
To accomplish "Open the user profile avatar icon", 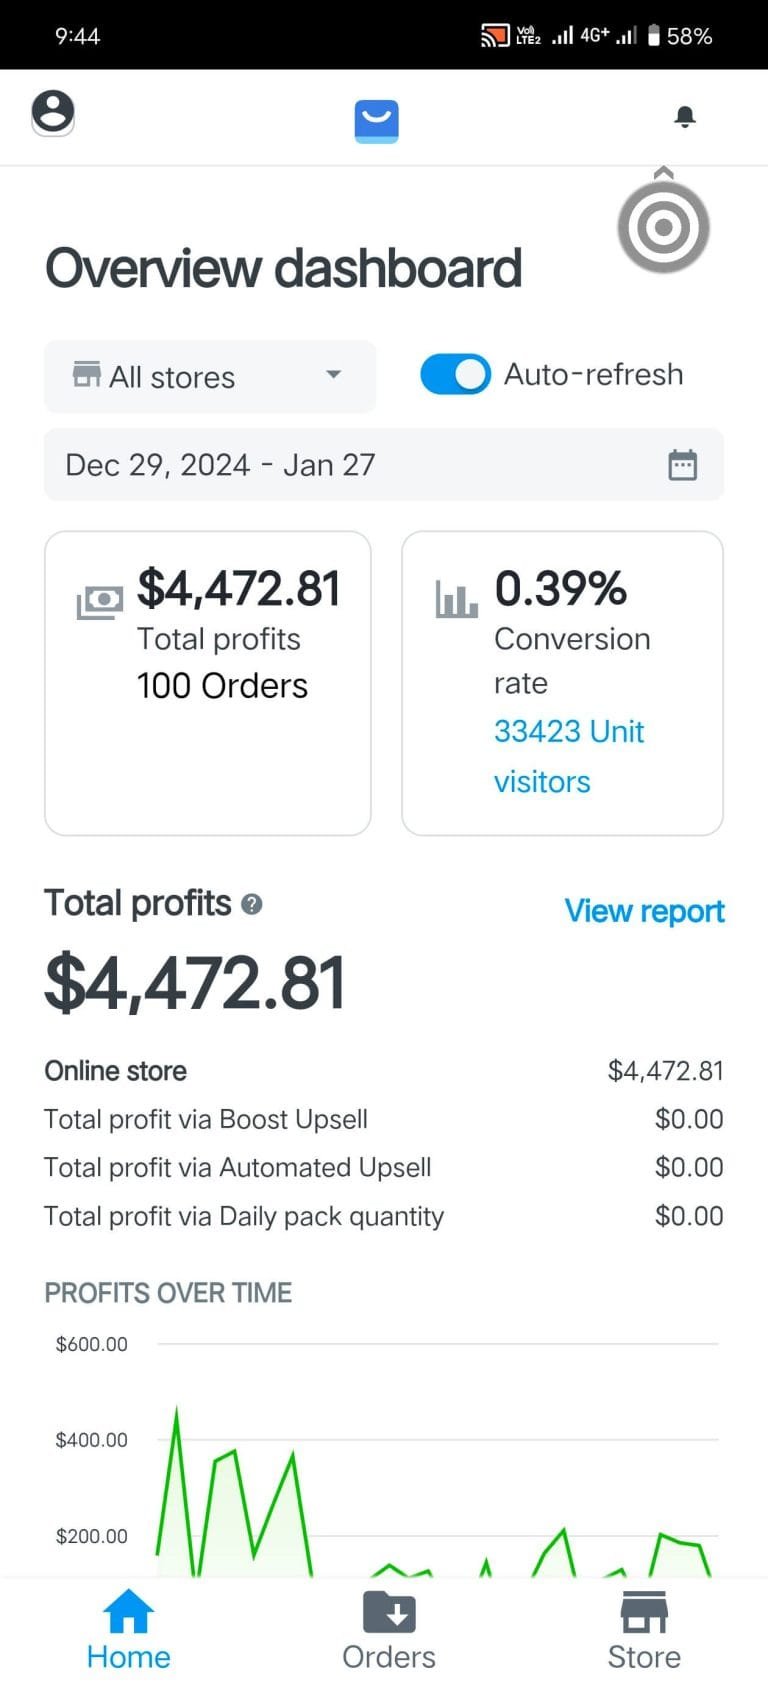I will 53,112.
